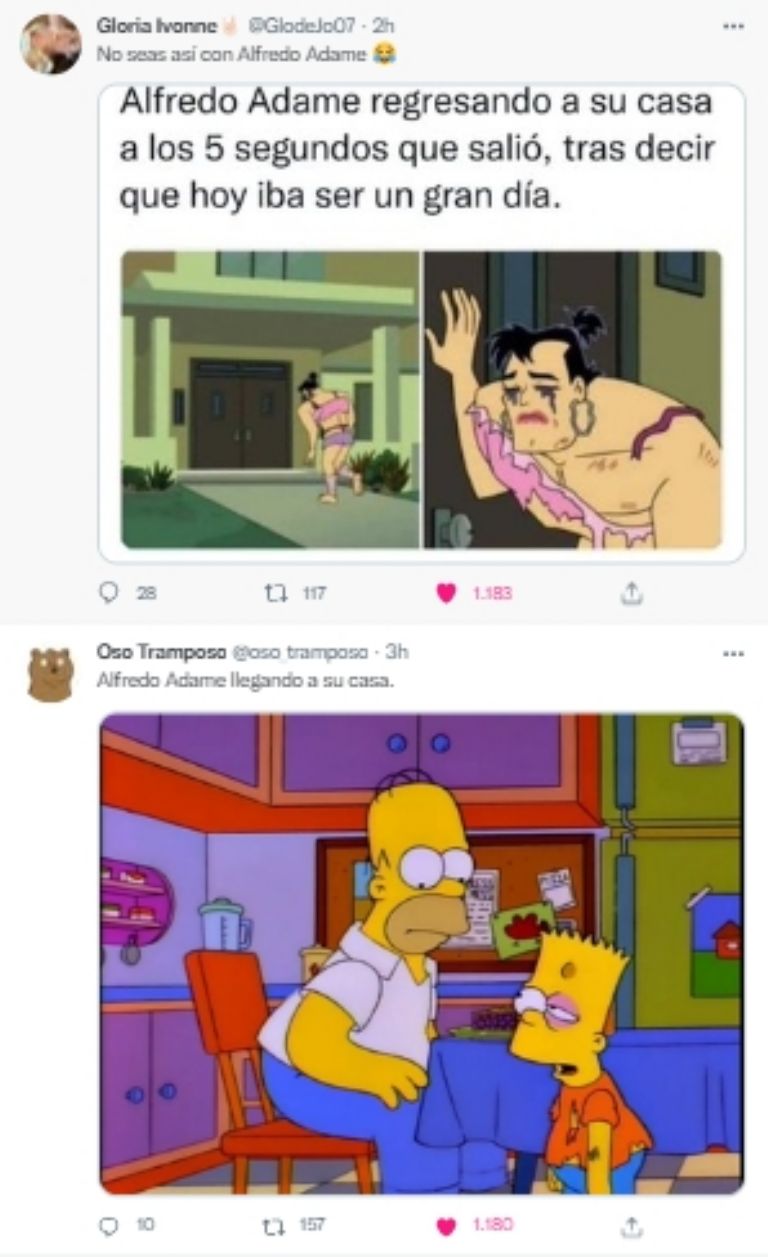Open reply icon on Gloria Ivonne's tweet

(108, 593)
